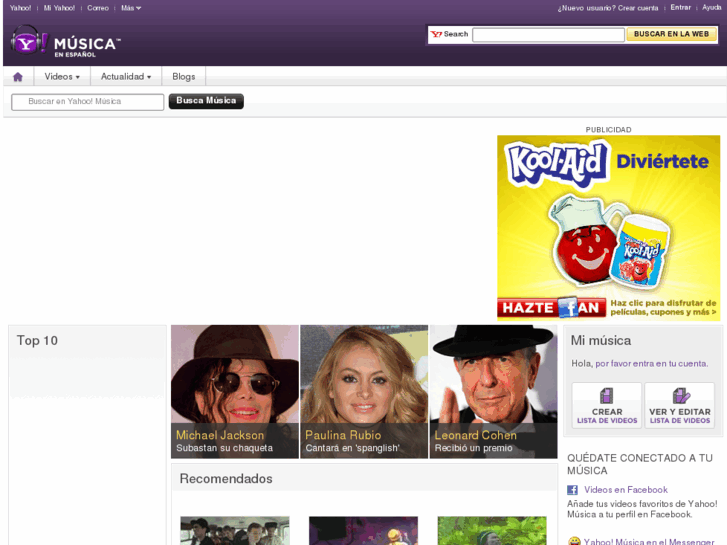Click Videos en Facebook link

click(x=626, y=490)
